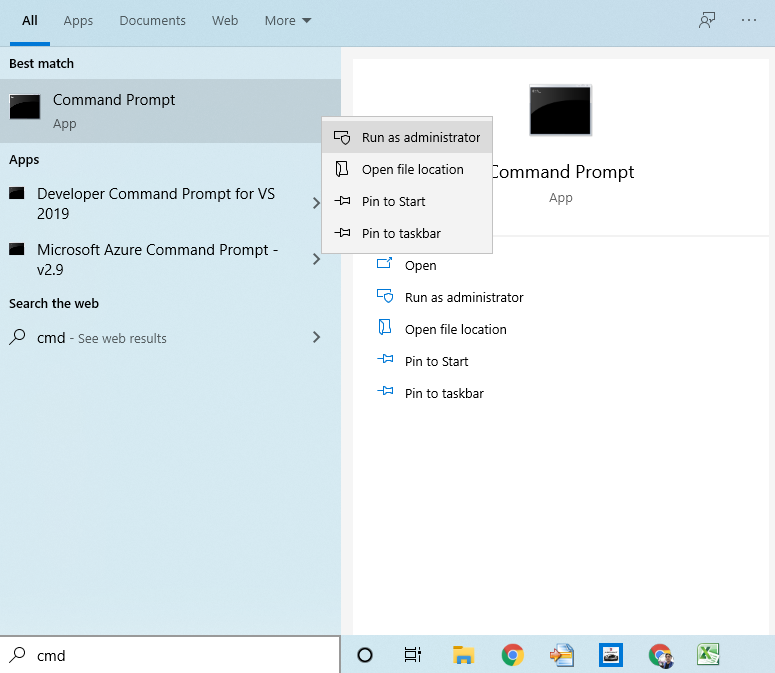Open the document with arrow taskbar app
This screenshot has height=673, width=775.
[x=562, y=655]
